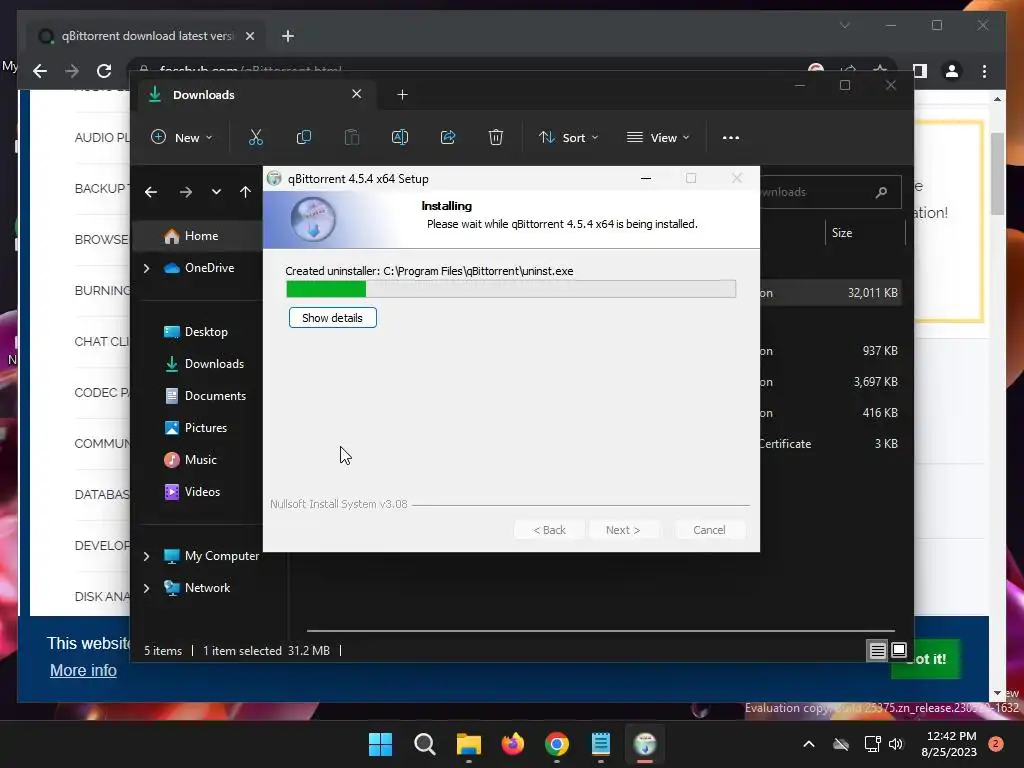Open the View dropdown menu
This screenshot has width=1024, height=768.
pos(658,137)
